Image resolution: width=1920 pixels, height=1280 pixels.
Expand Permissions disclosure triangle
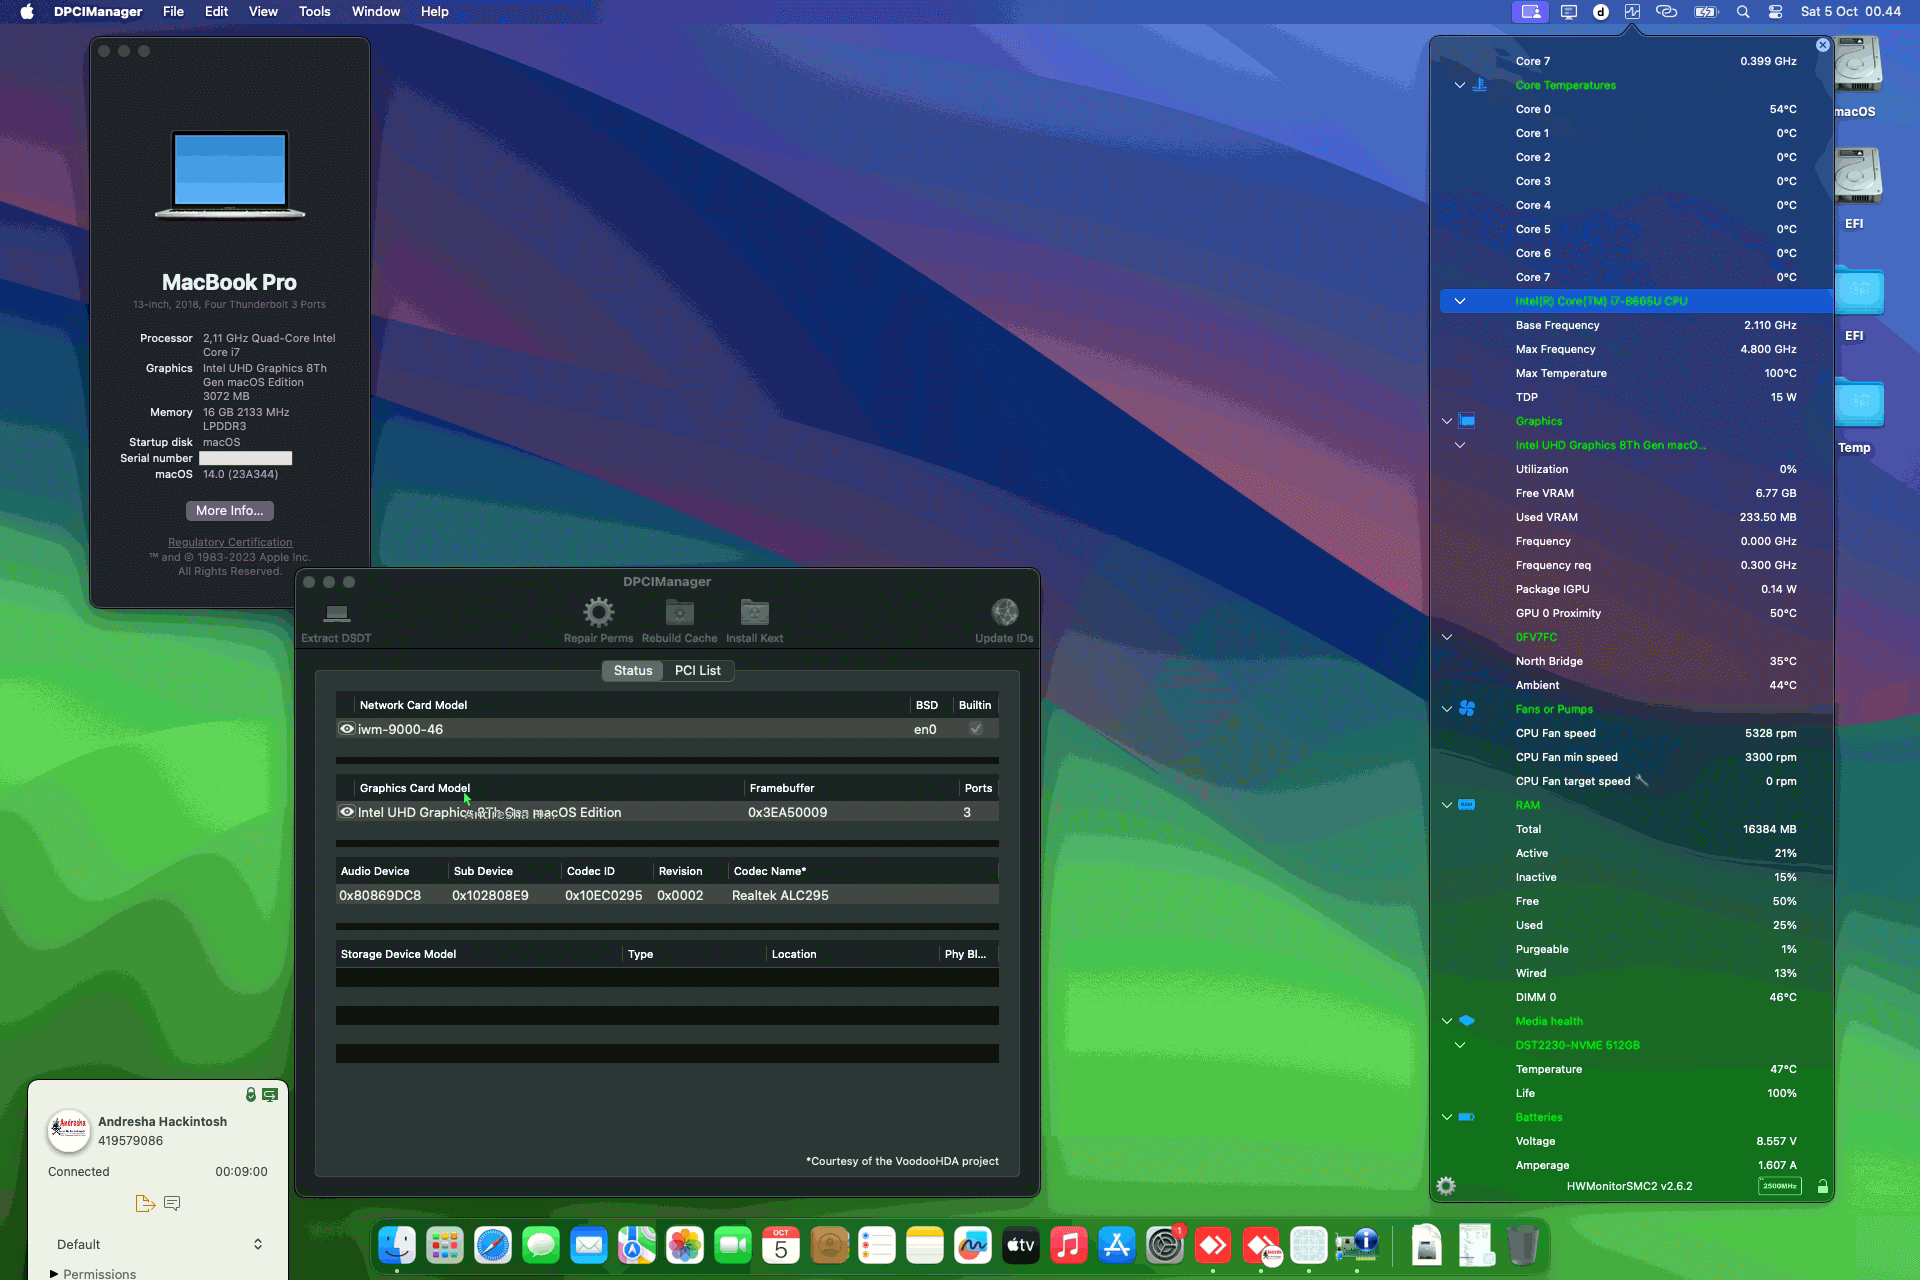click(x=54, y=1273)
